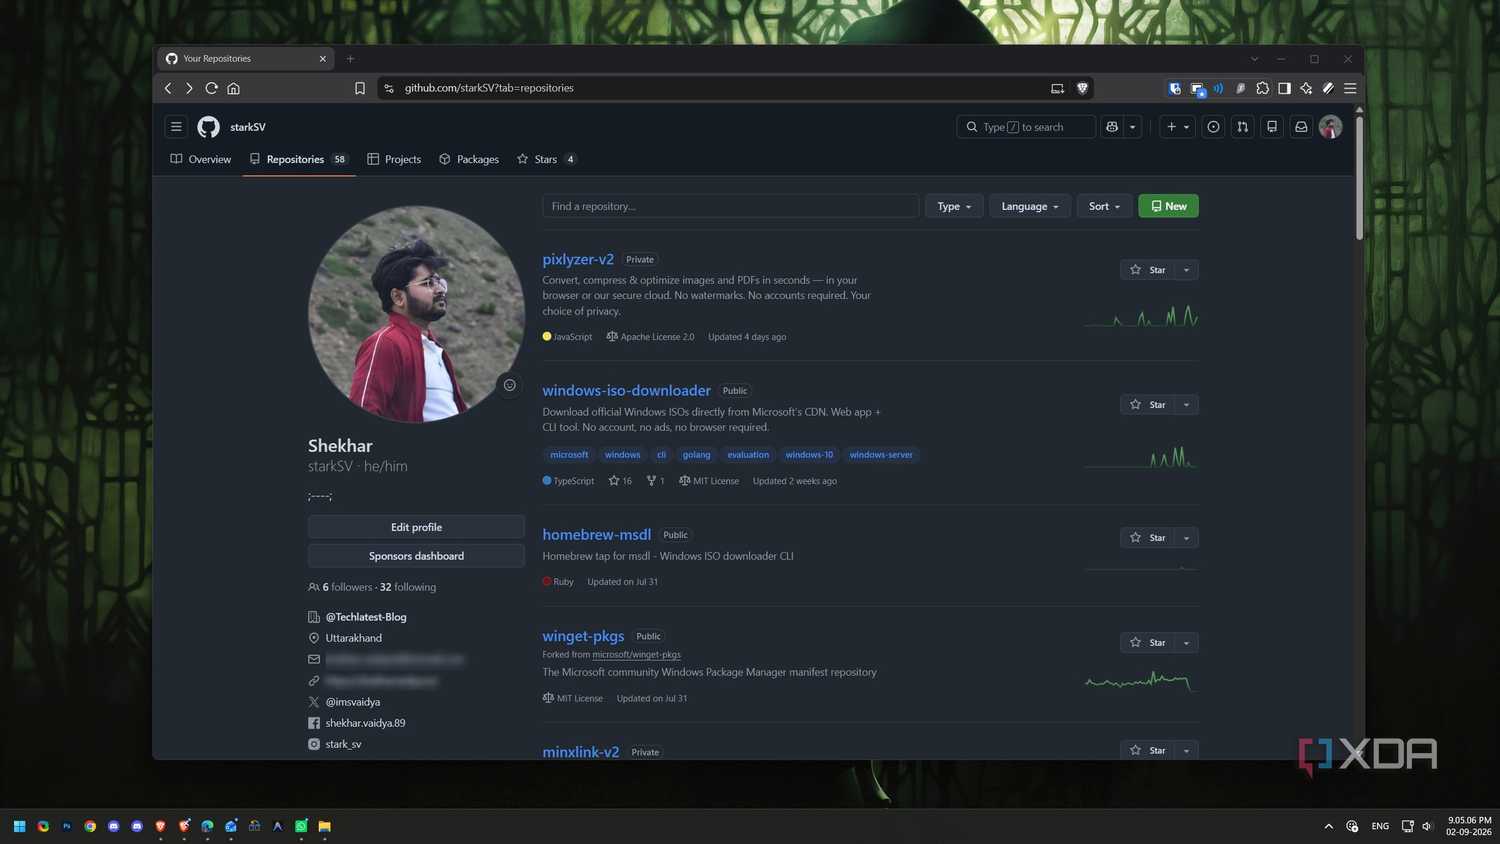Image resolution: width=1500 pixels, height=844 pixels.
Task: Open the 6 followers link
Action: tap(347, 587)
